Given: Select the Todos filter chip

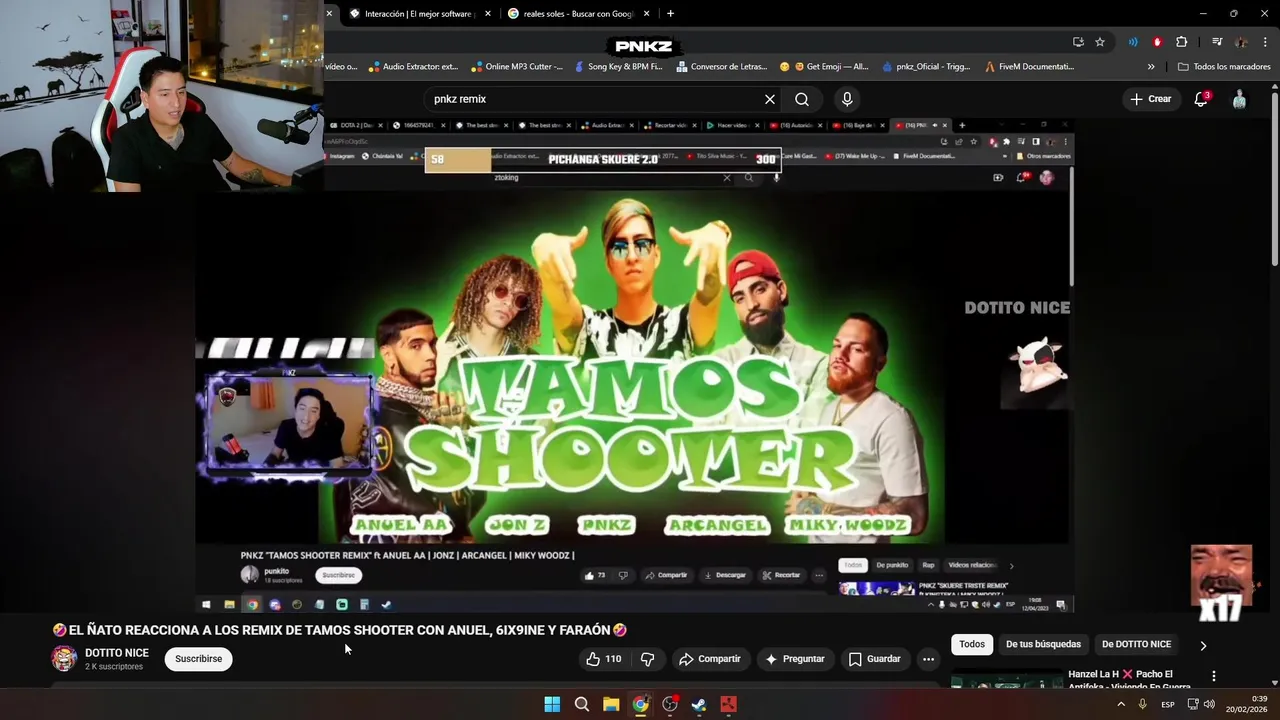Looking at the screenshot, I should click(x=972, y=644).
